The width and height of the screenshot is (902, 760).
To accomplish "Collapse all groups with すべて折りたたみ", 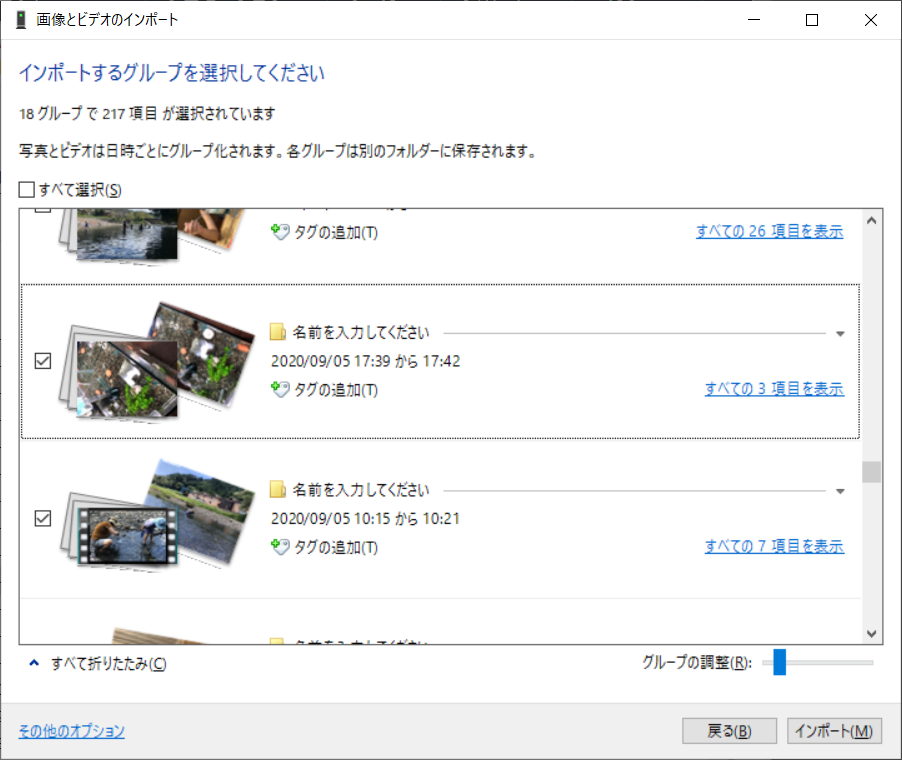I will coord(98,664).
